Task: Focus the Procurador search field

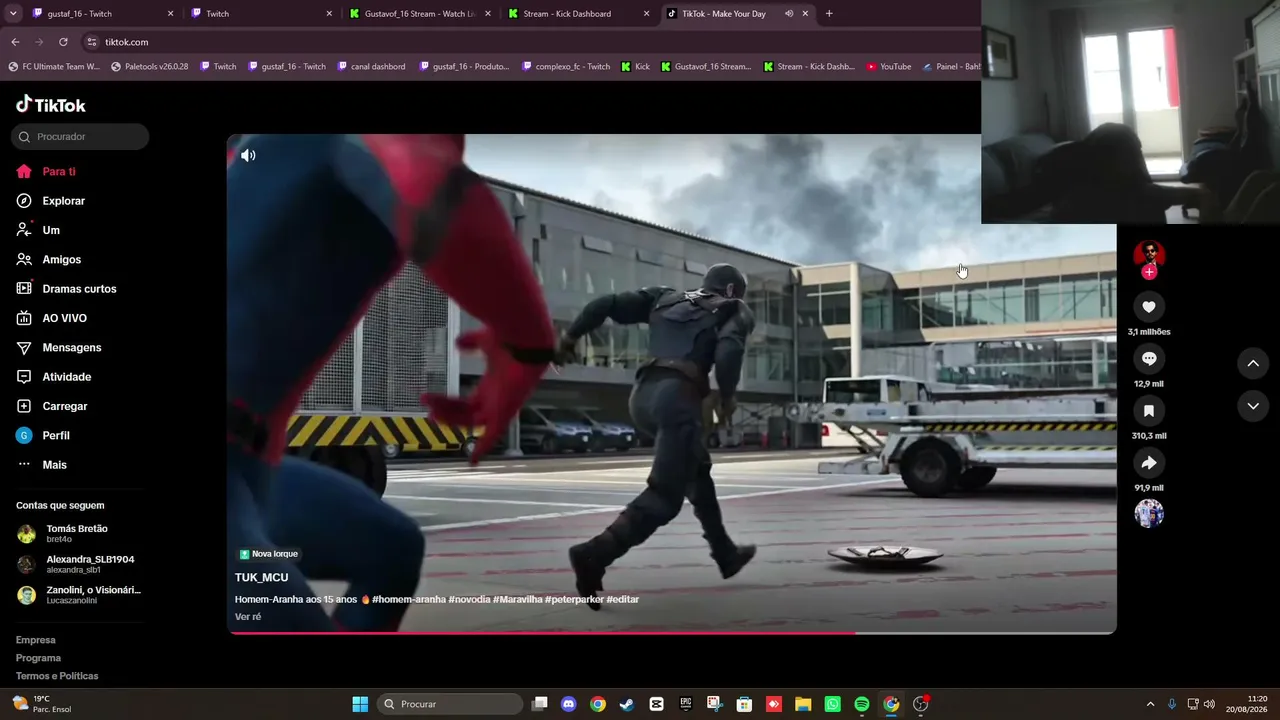Action: pyautogui.click(x=81, y=137)
